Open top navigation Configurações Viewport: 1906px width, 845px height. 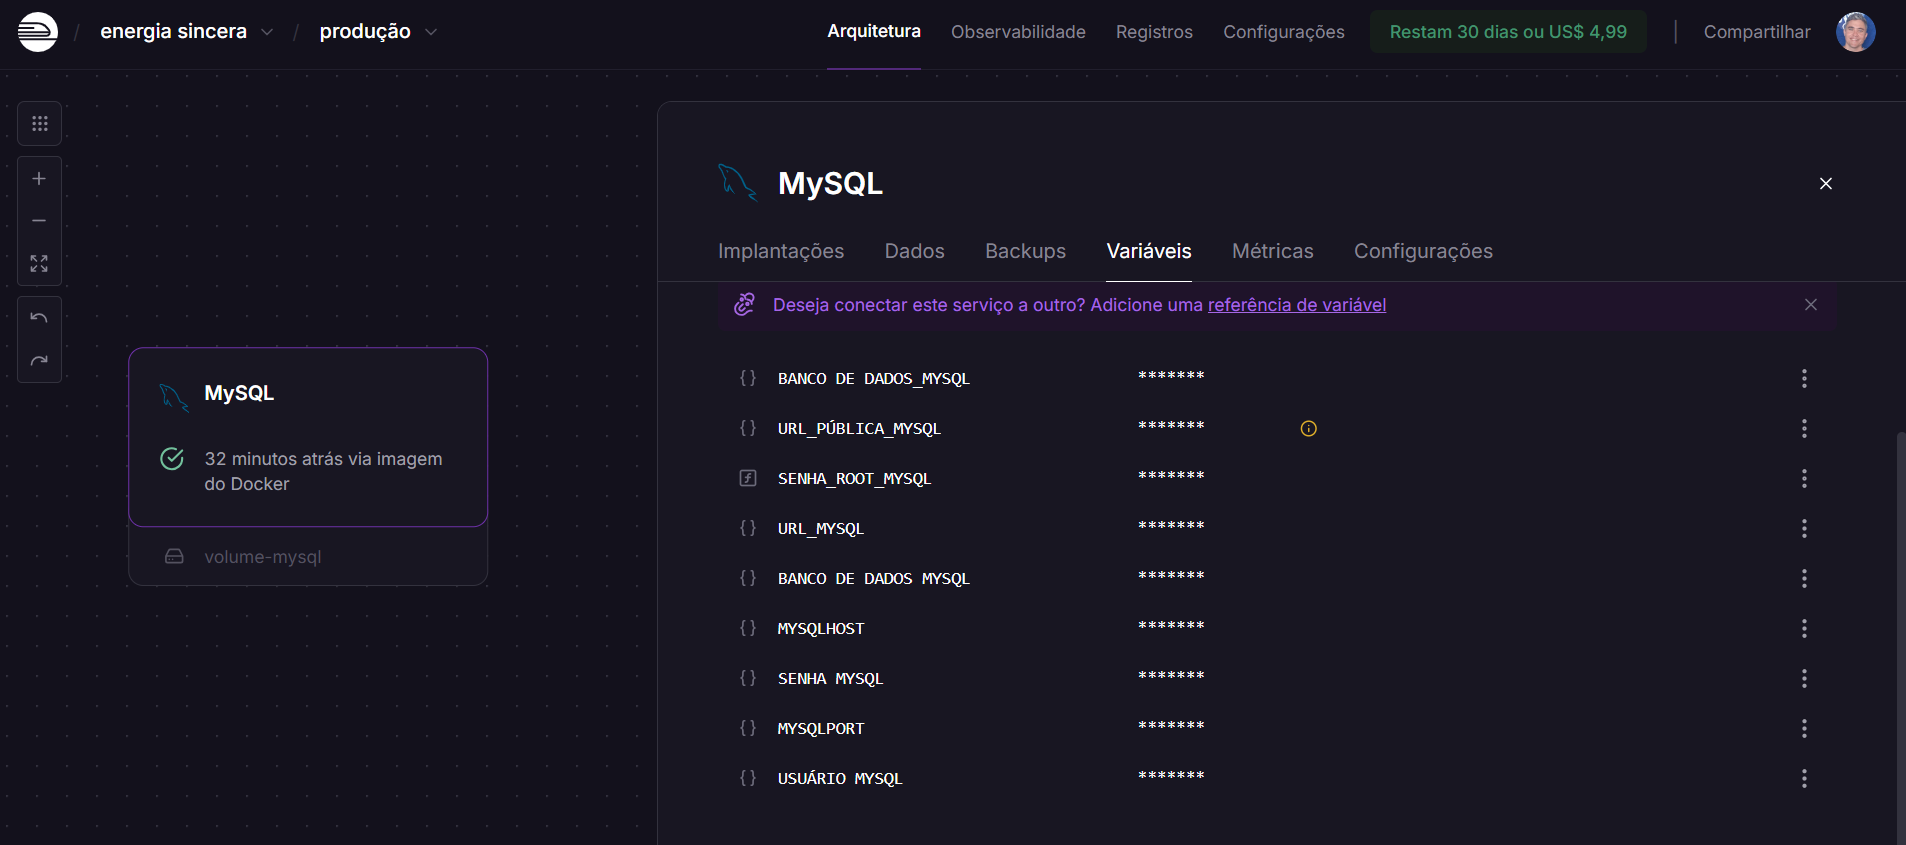(x=1284, y=32)
